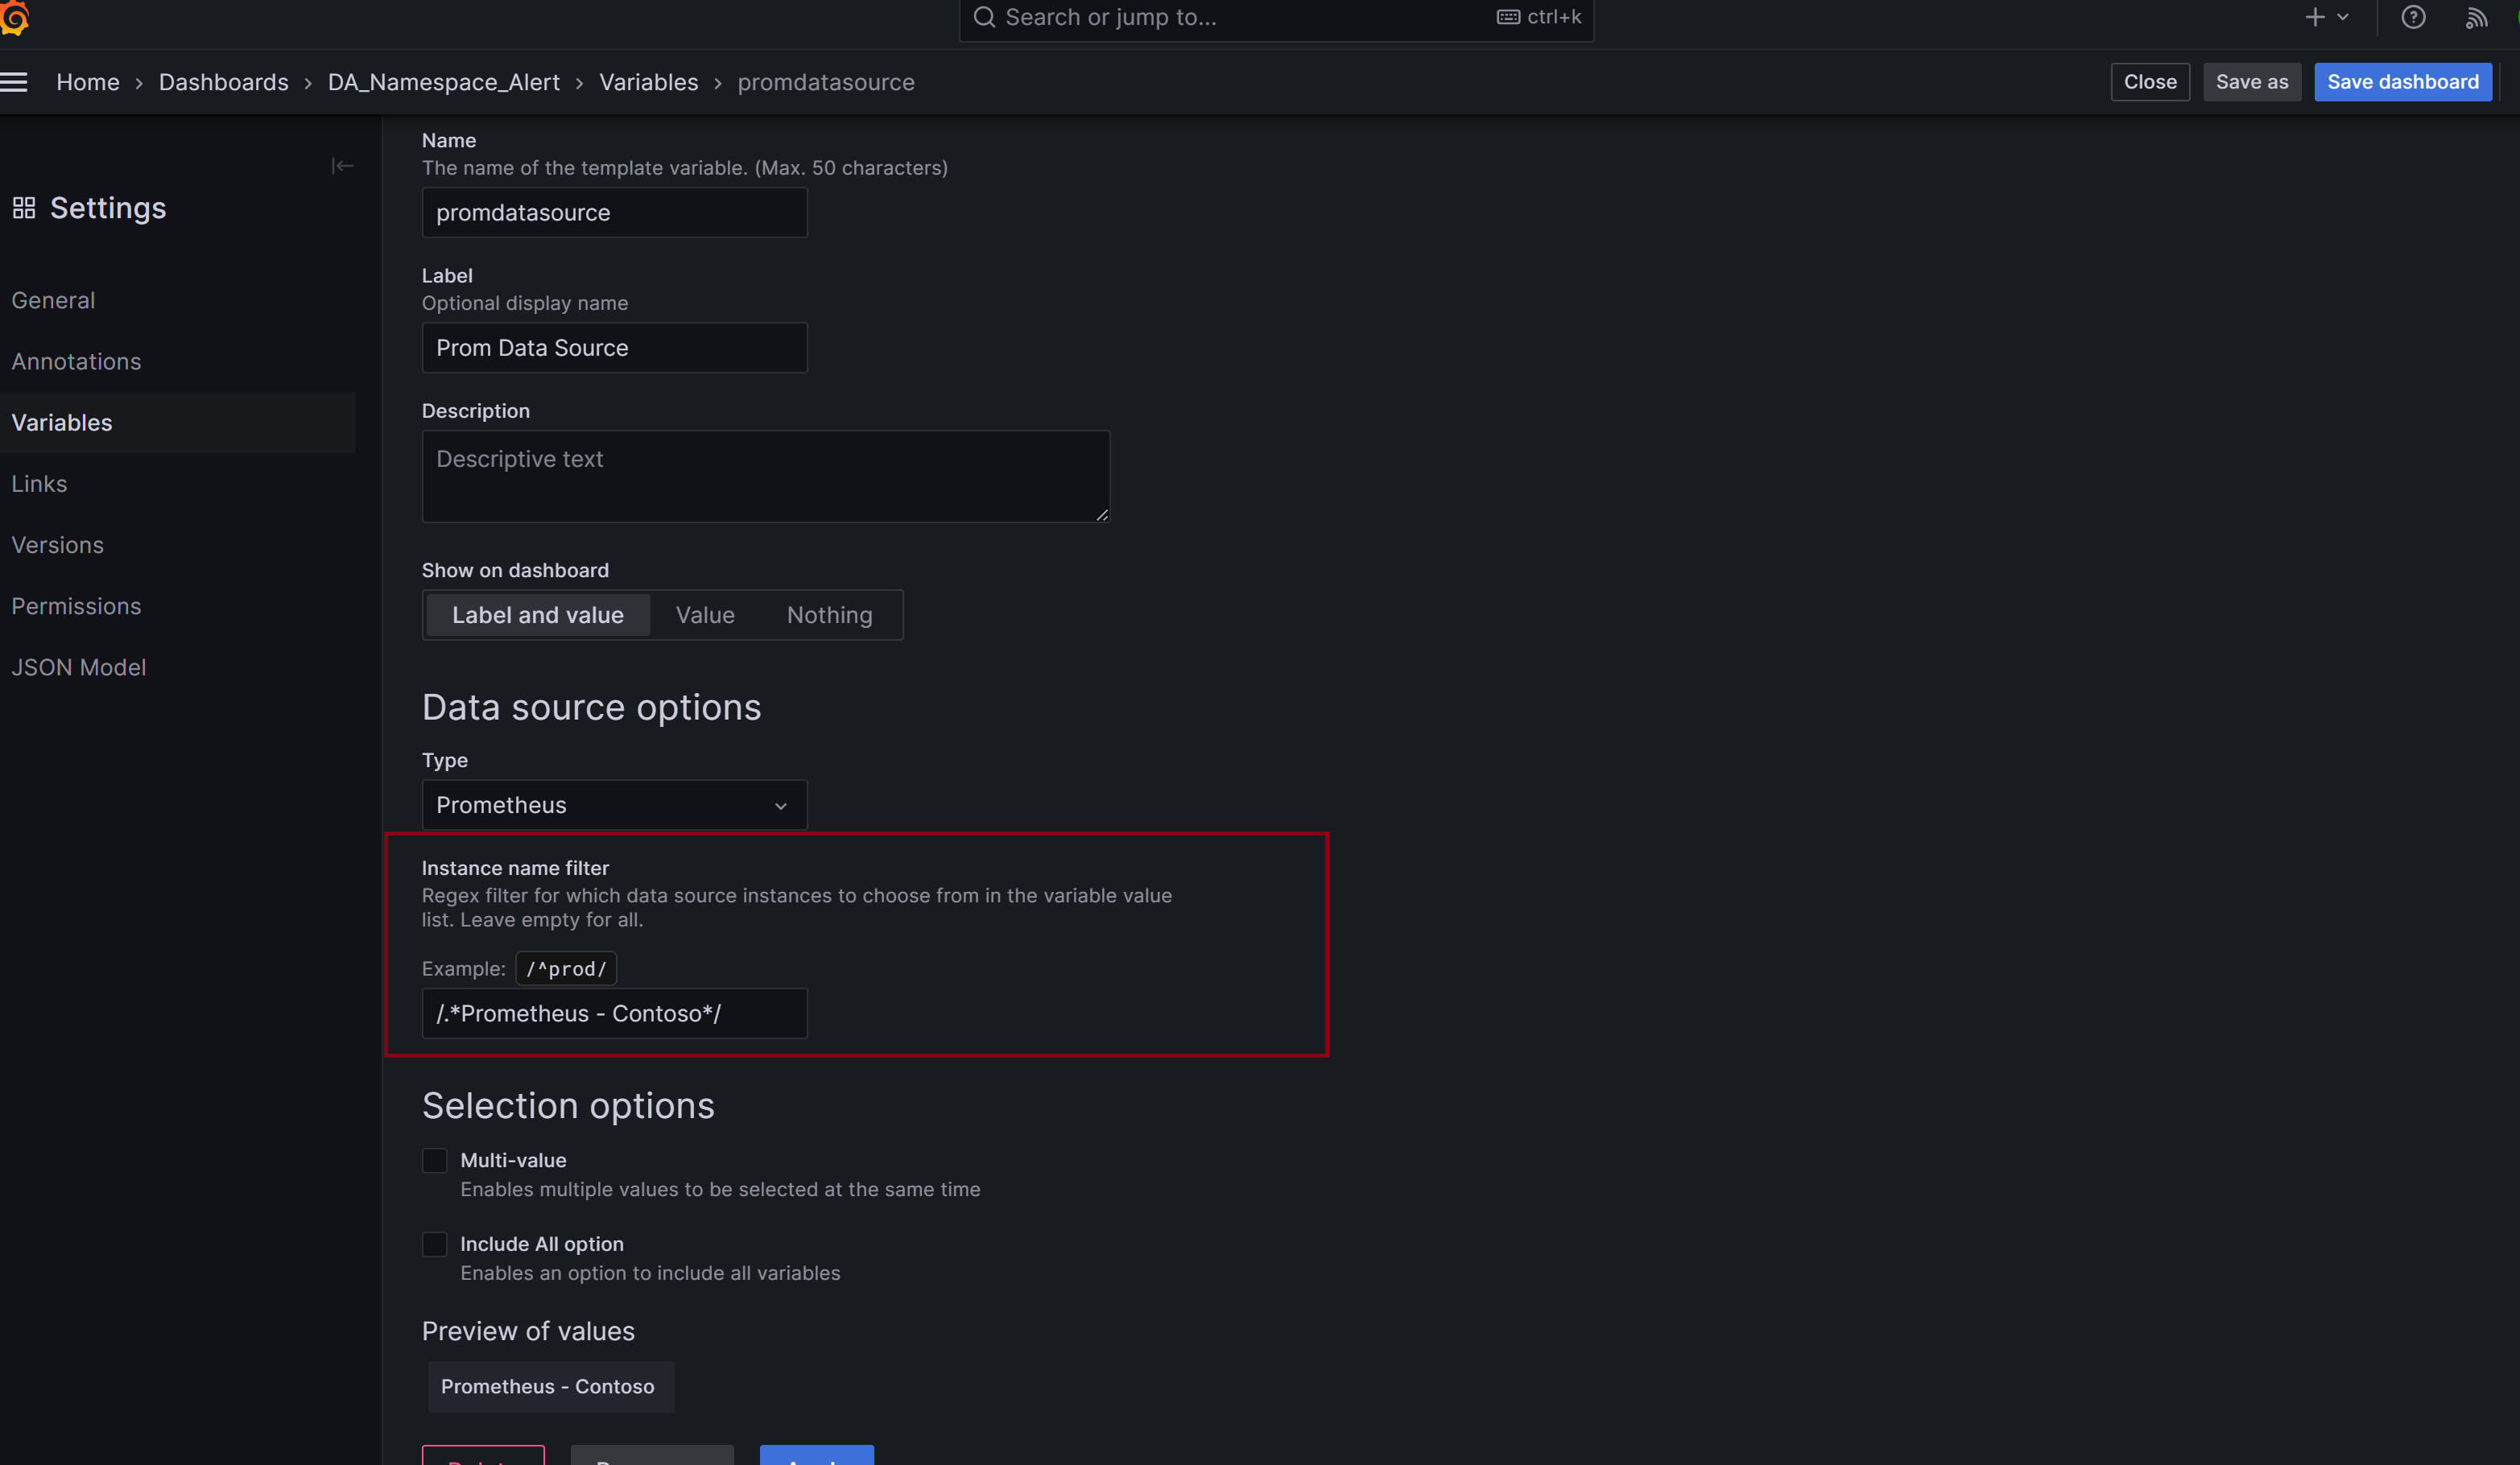Enable the Include All option checkbox
The image size is (2520, 1465).
(435, 1244)
